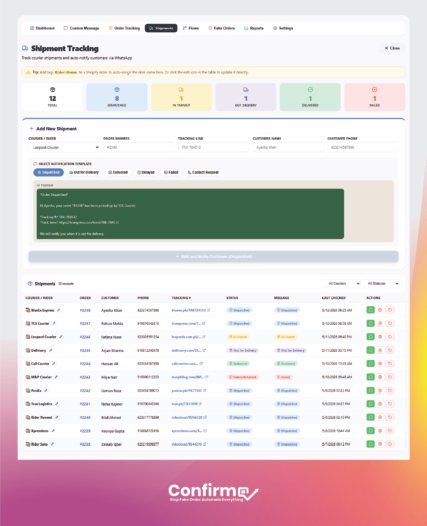The image size is (427, 526).
Task: Click the Customer Name input field
Action: click(x=287, y=148)
